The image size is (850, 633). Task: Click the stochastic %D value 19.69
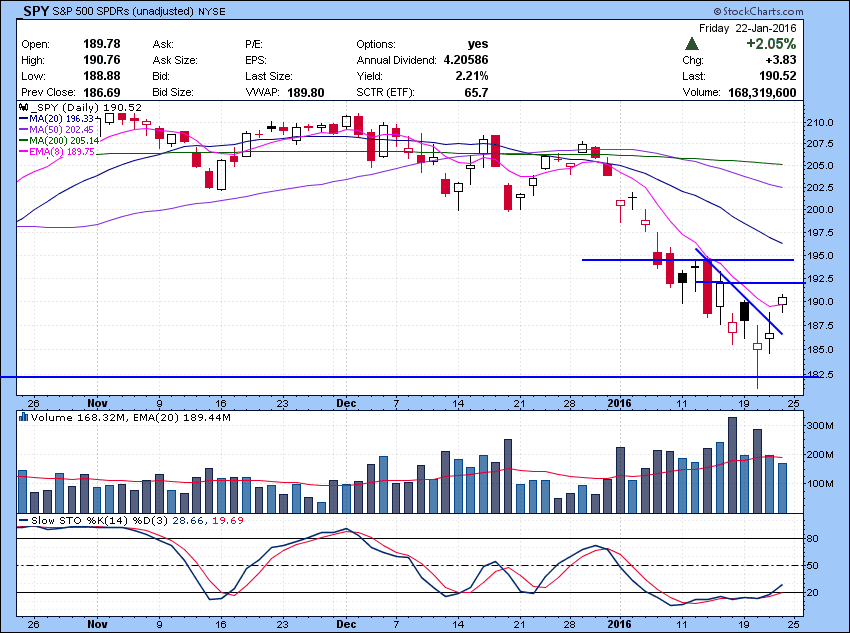pos(228,520)
